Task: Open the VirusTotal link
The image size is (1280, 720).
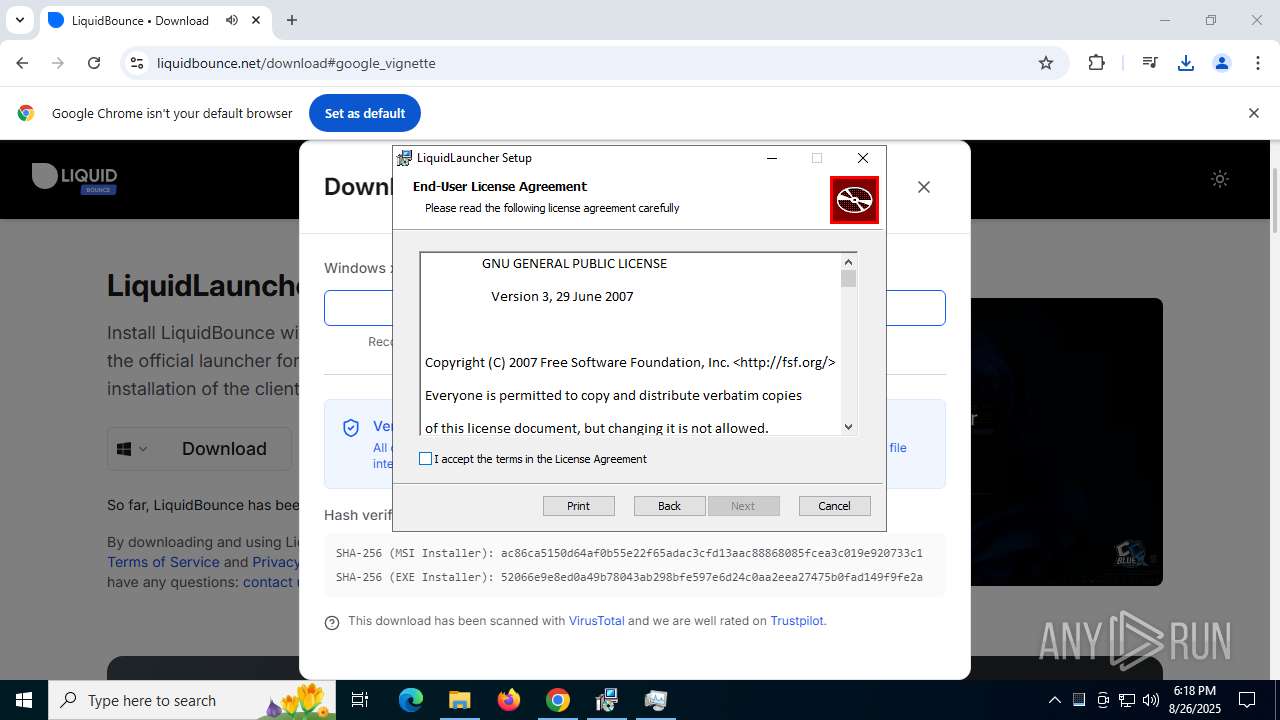Action: coord(597,621)
